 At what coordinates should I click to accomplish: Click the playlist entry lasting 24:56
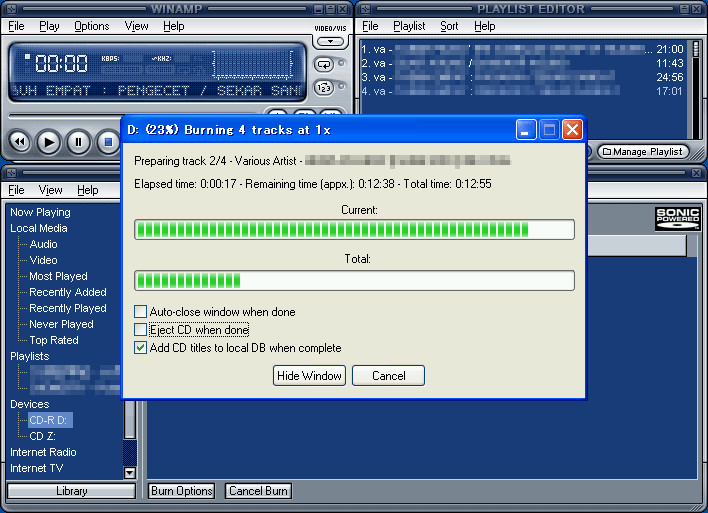point(522,77)
